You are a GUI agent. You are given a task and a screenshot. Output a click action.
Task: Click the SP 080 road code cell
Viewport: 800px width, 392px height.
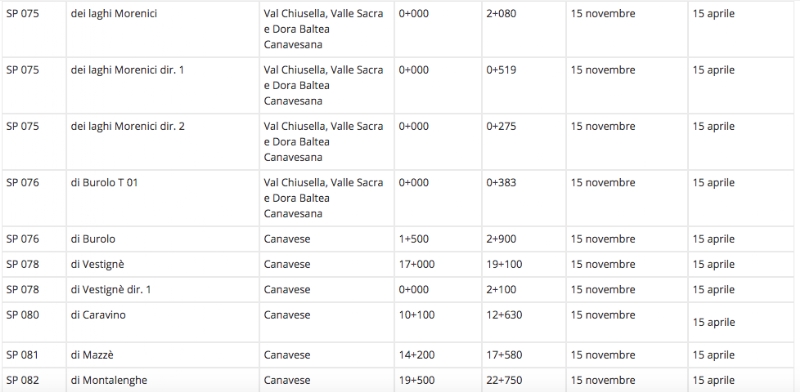tap(34, 322)
